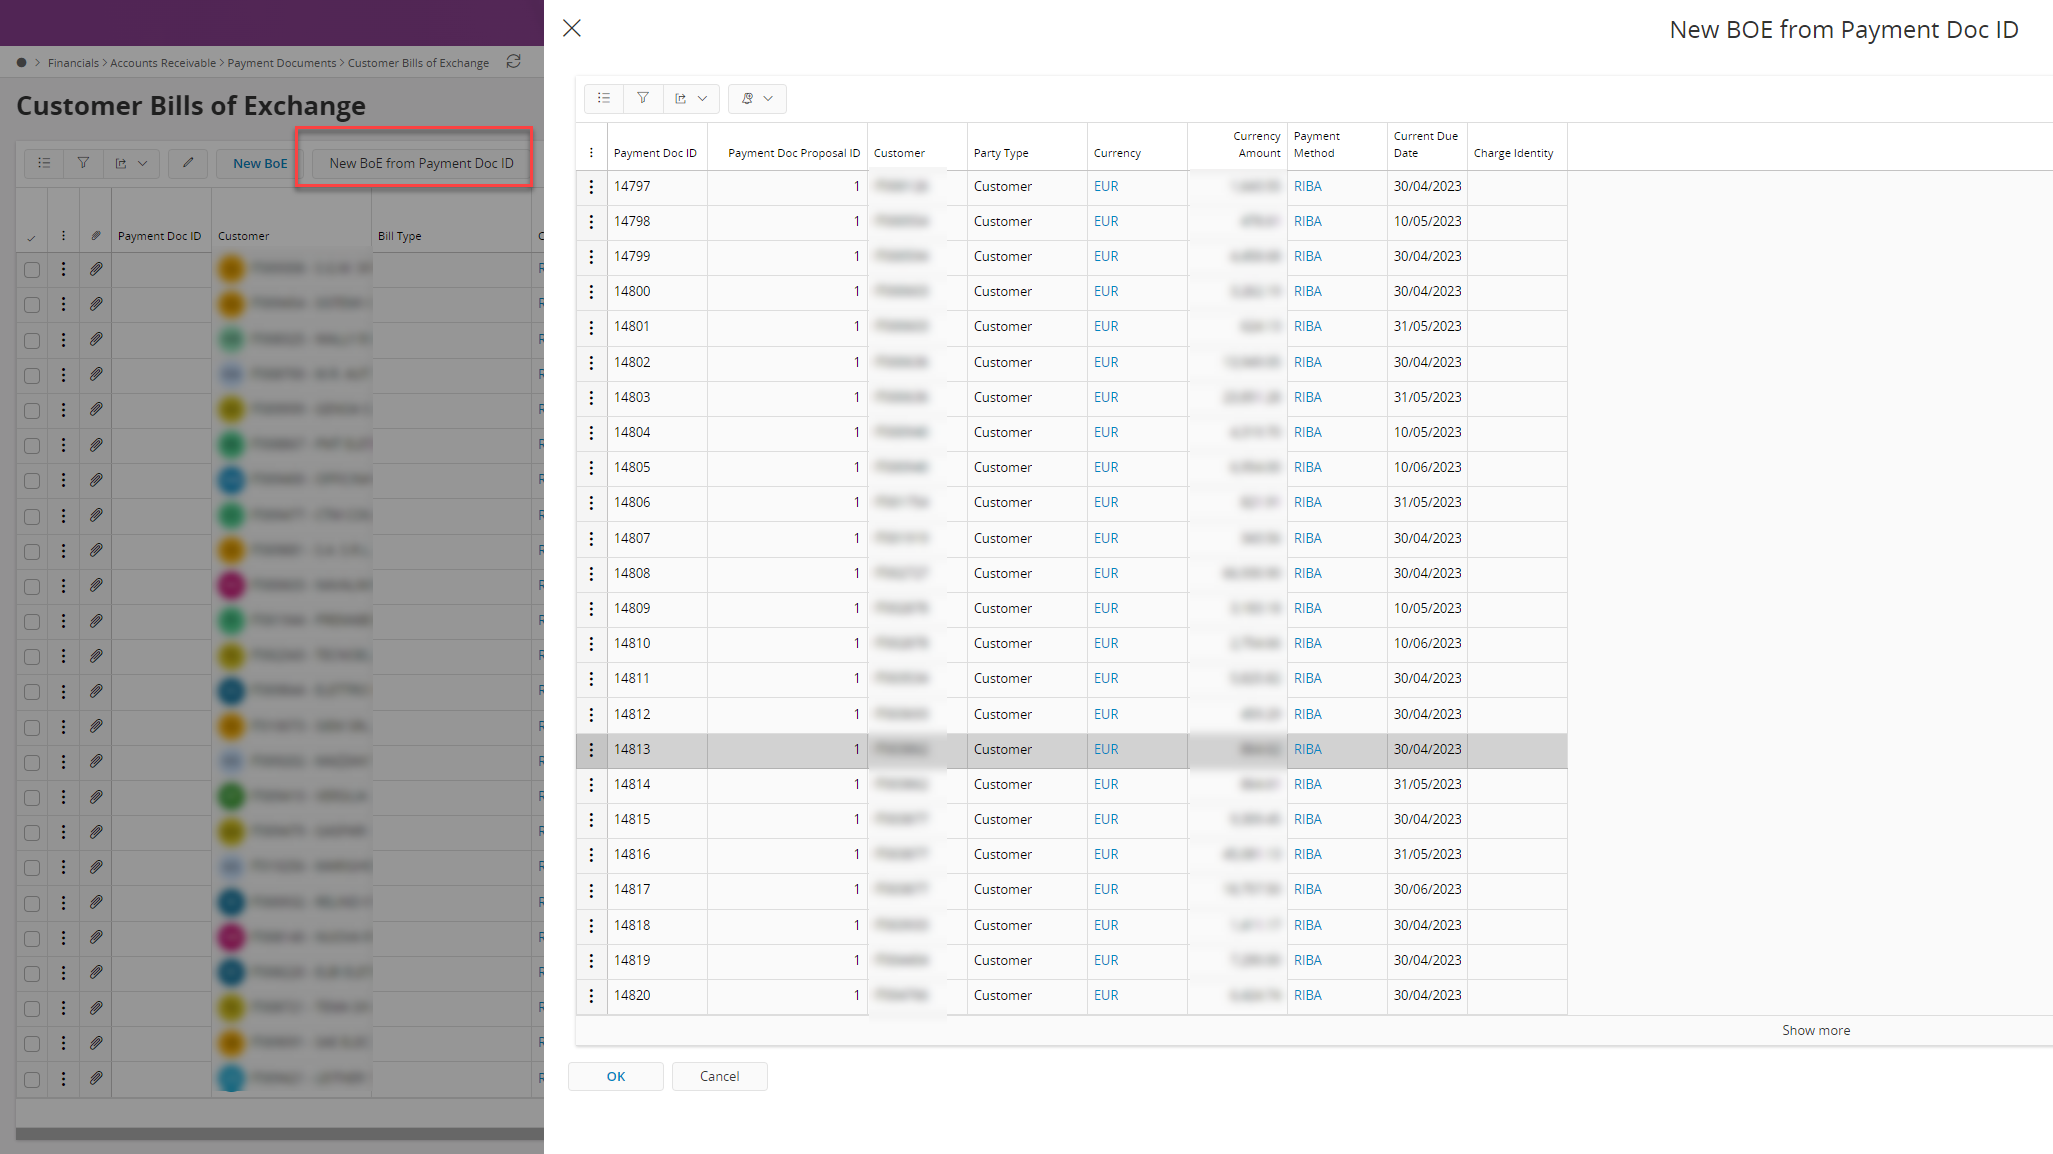Click the Bill Type column header in the background table

click(x=400, y=237)
